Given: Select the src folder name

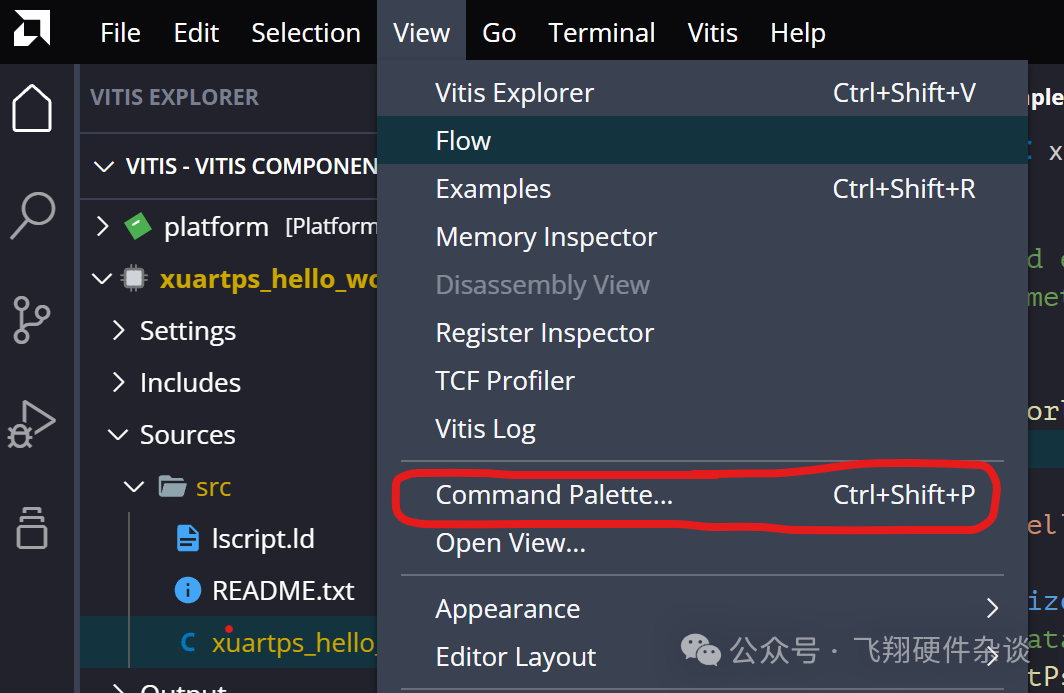Looking at the screenshot, I should tap(213, 487).
